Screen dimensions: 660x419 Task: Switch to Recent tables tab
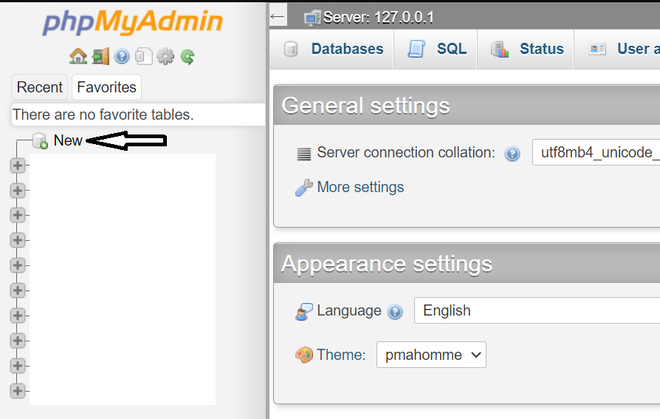pyautogui.click(x=39, y=87)
